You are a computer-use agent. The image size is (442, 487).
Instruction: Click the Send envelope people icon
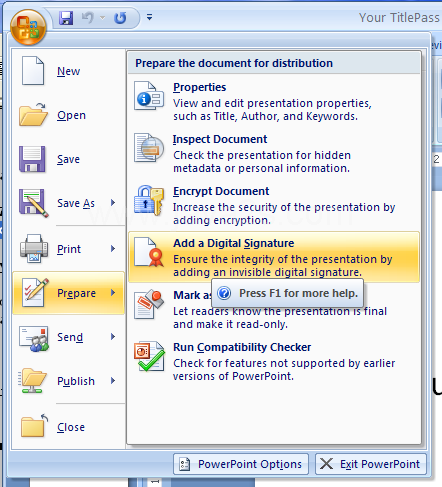[x=34, y=338]
